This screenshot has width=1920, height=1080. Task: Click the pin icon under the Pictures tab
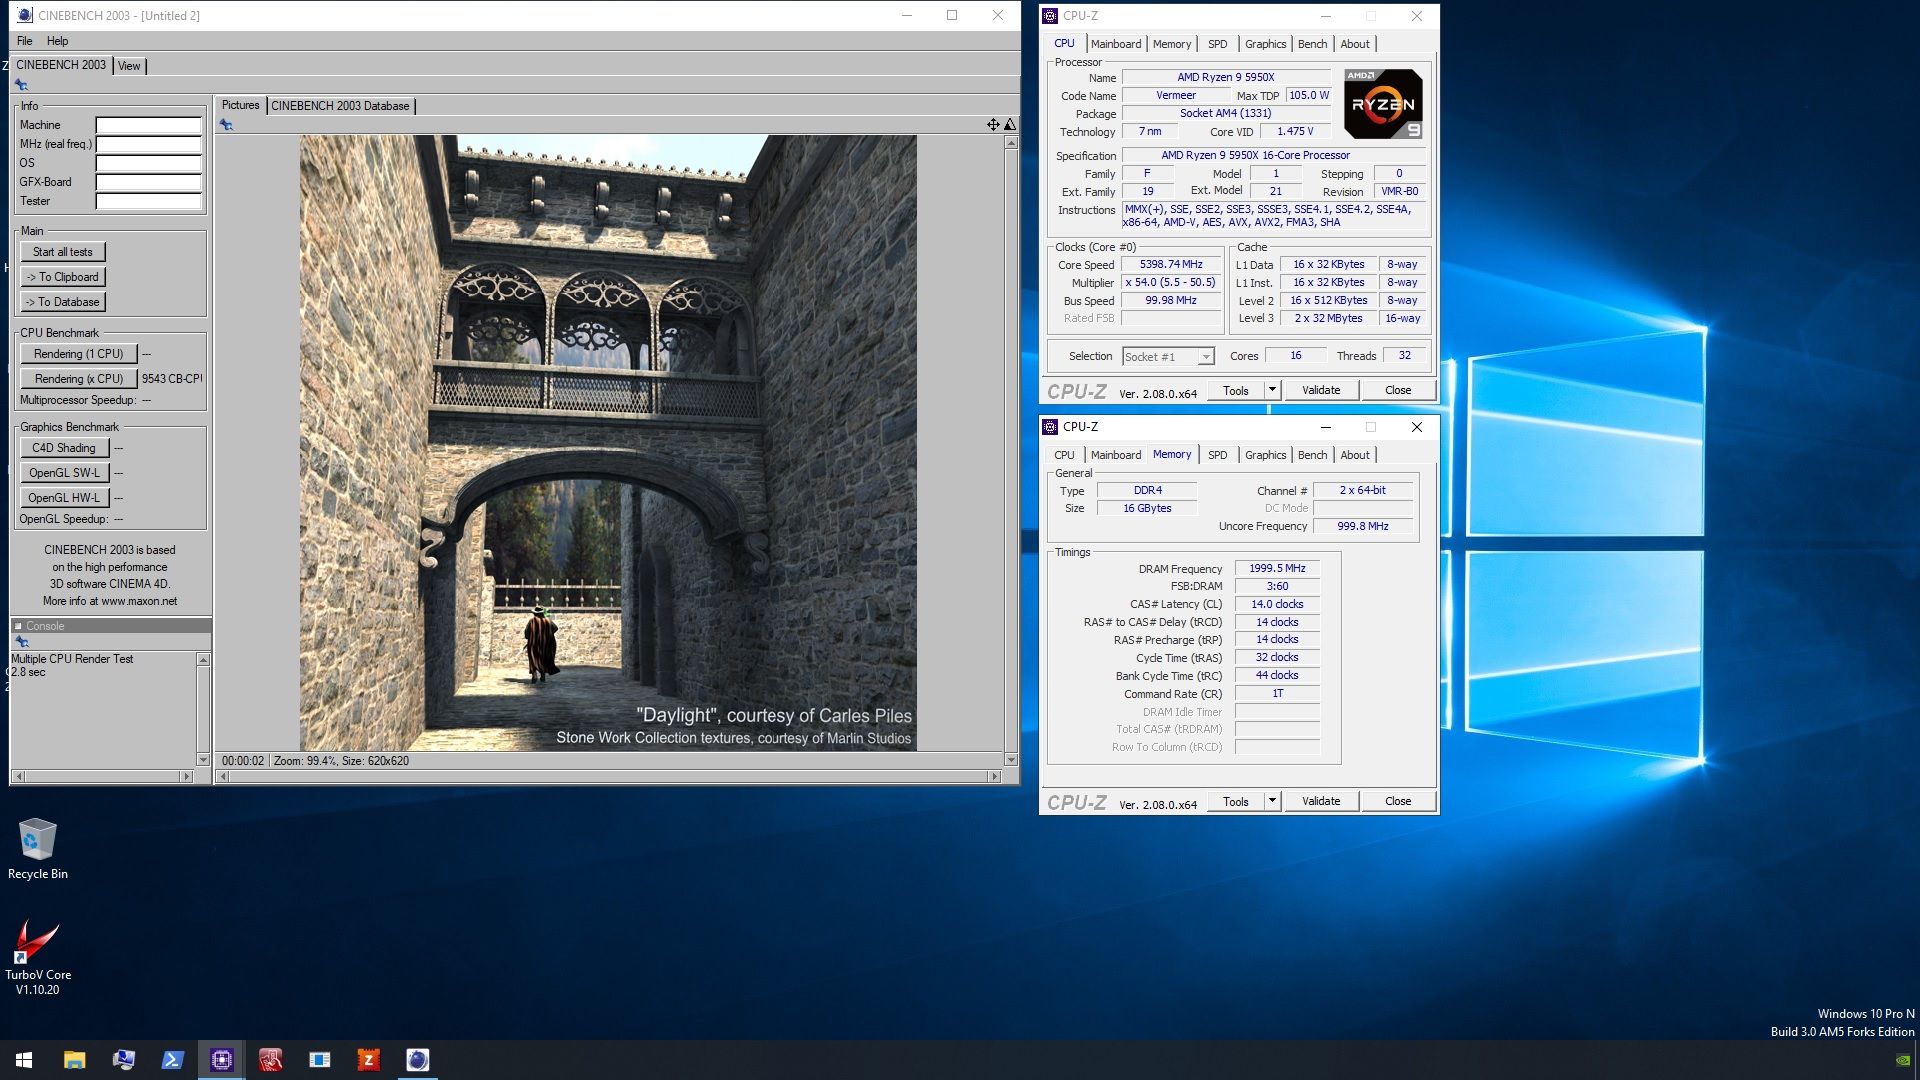226,125
